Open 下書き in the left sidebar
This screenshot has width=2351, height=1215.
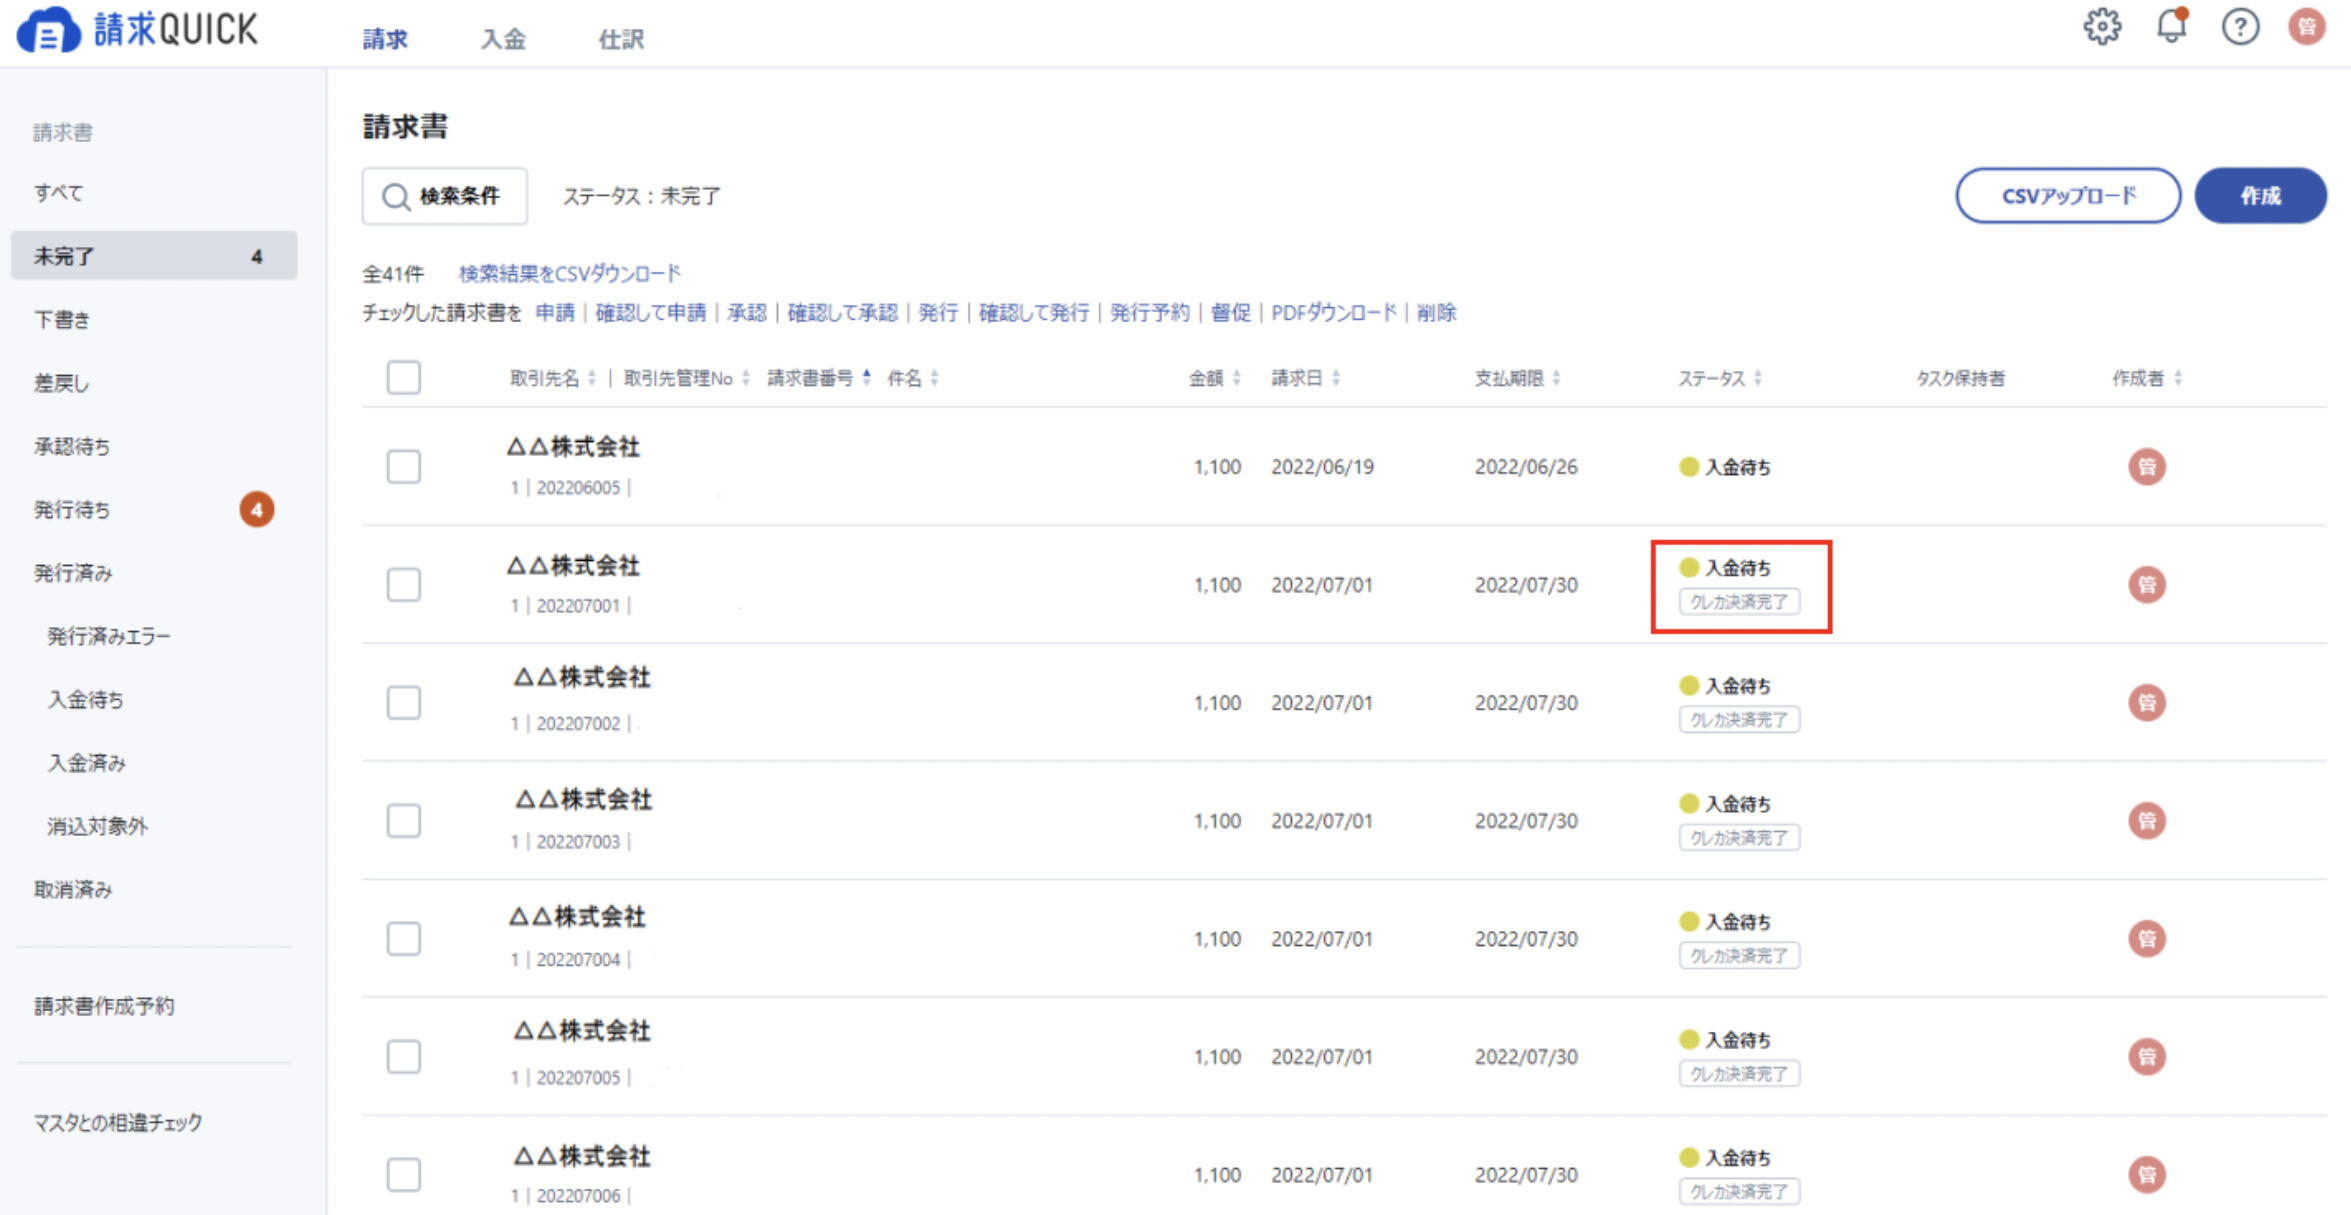pos(62,320)
